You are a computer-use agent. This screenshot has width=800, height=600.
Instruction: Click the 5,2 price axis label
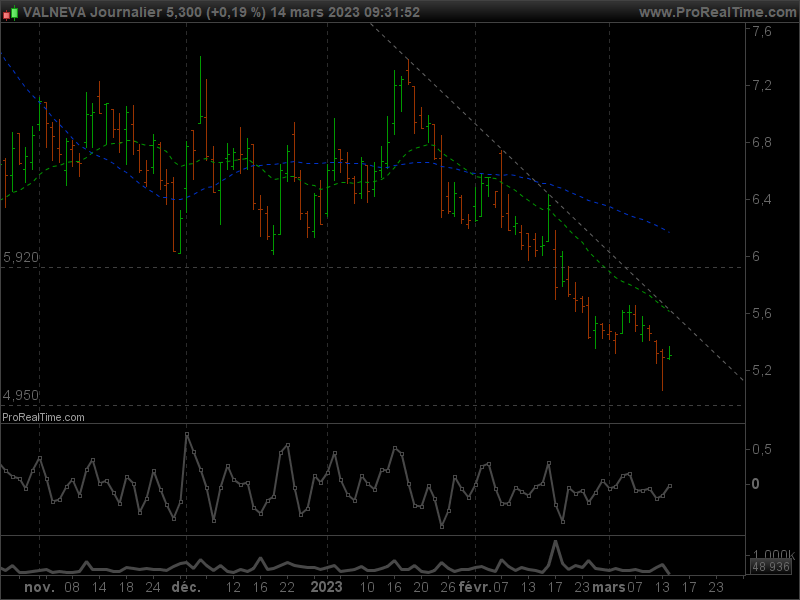tap(762, 371)
